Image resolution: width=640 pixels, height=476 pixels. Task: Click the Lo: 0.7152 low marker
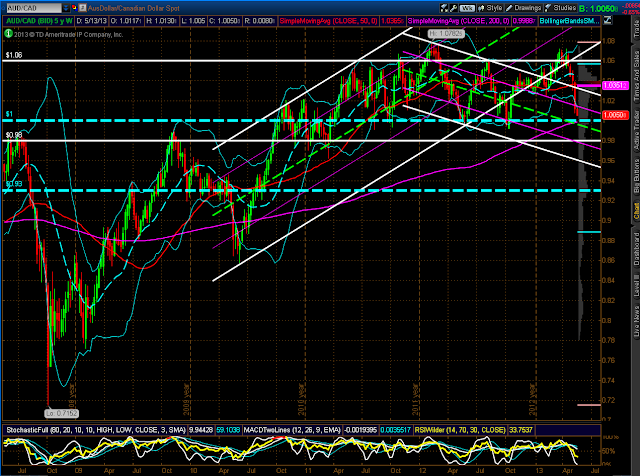pos(61,413)
